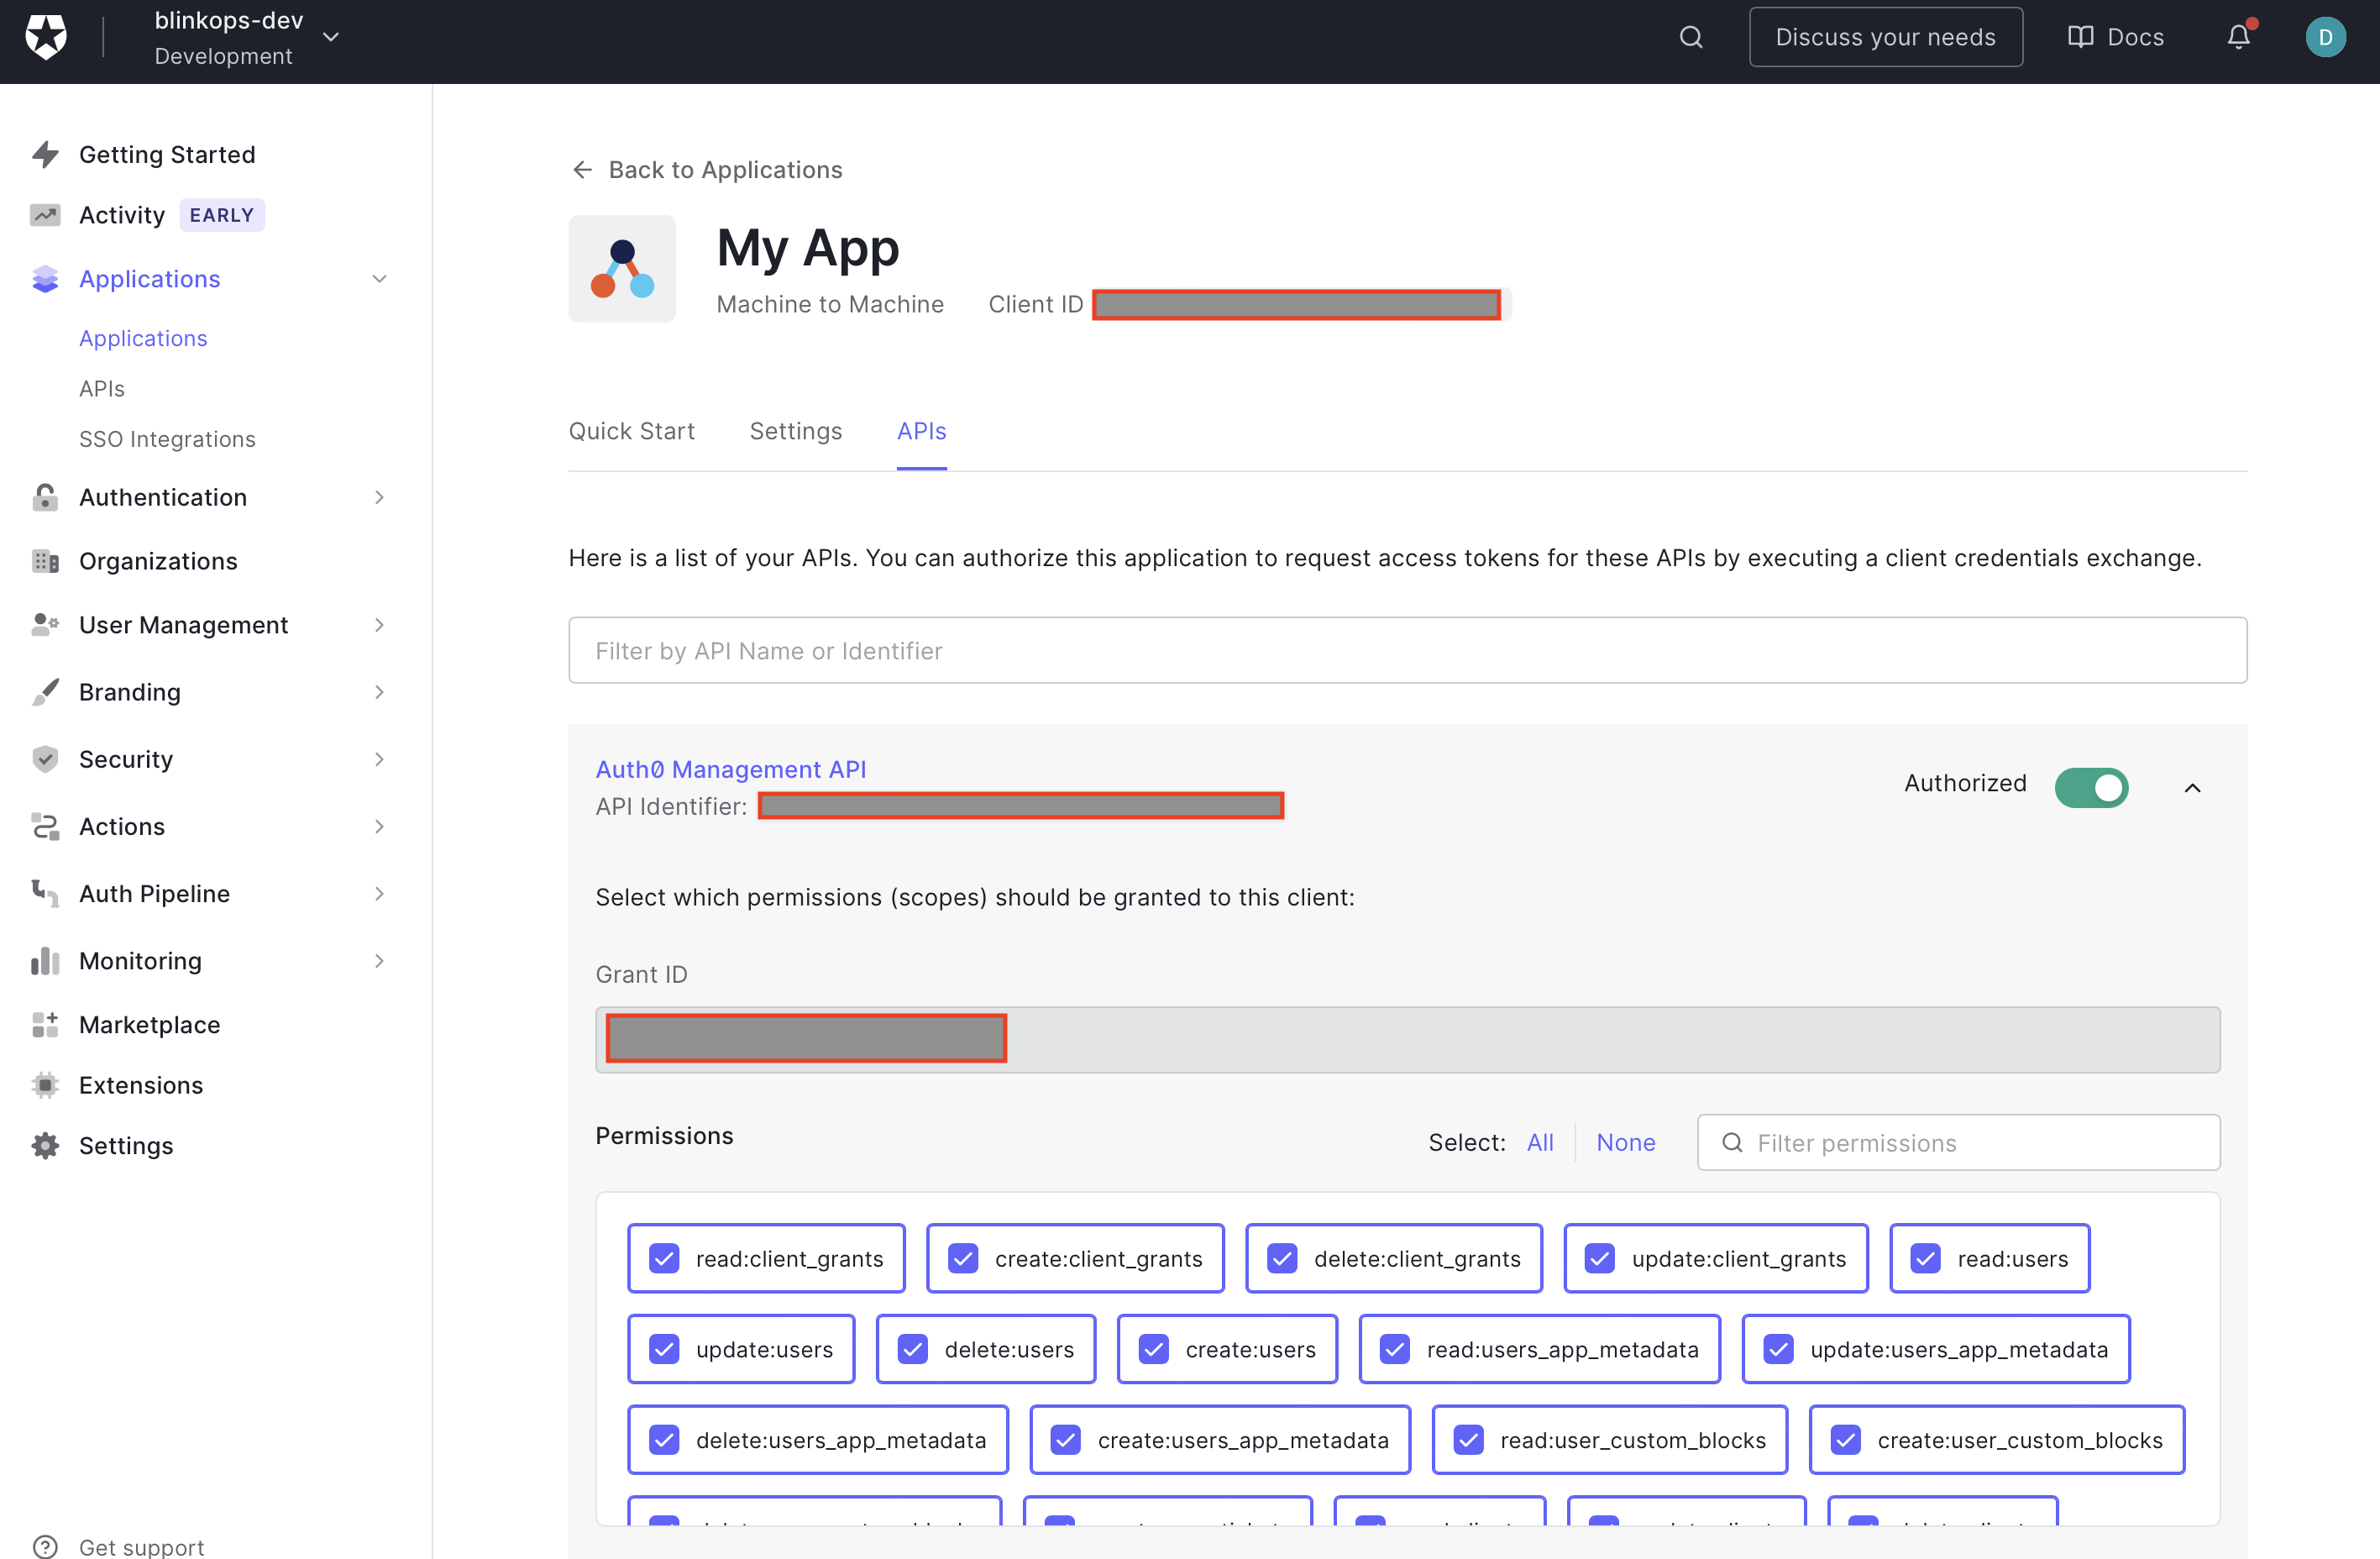Switch to the Settings tab of My App
Screen dimensions: 2380x1559
pyautogui.click(x=795, y=431)
